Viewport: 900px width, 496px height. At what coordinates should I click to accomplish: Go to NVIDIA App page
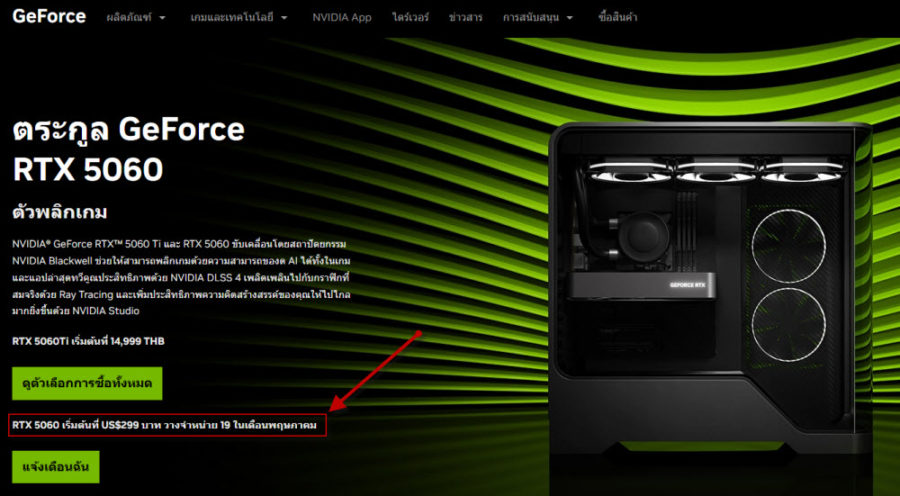pos(342,17)
